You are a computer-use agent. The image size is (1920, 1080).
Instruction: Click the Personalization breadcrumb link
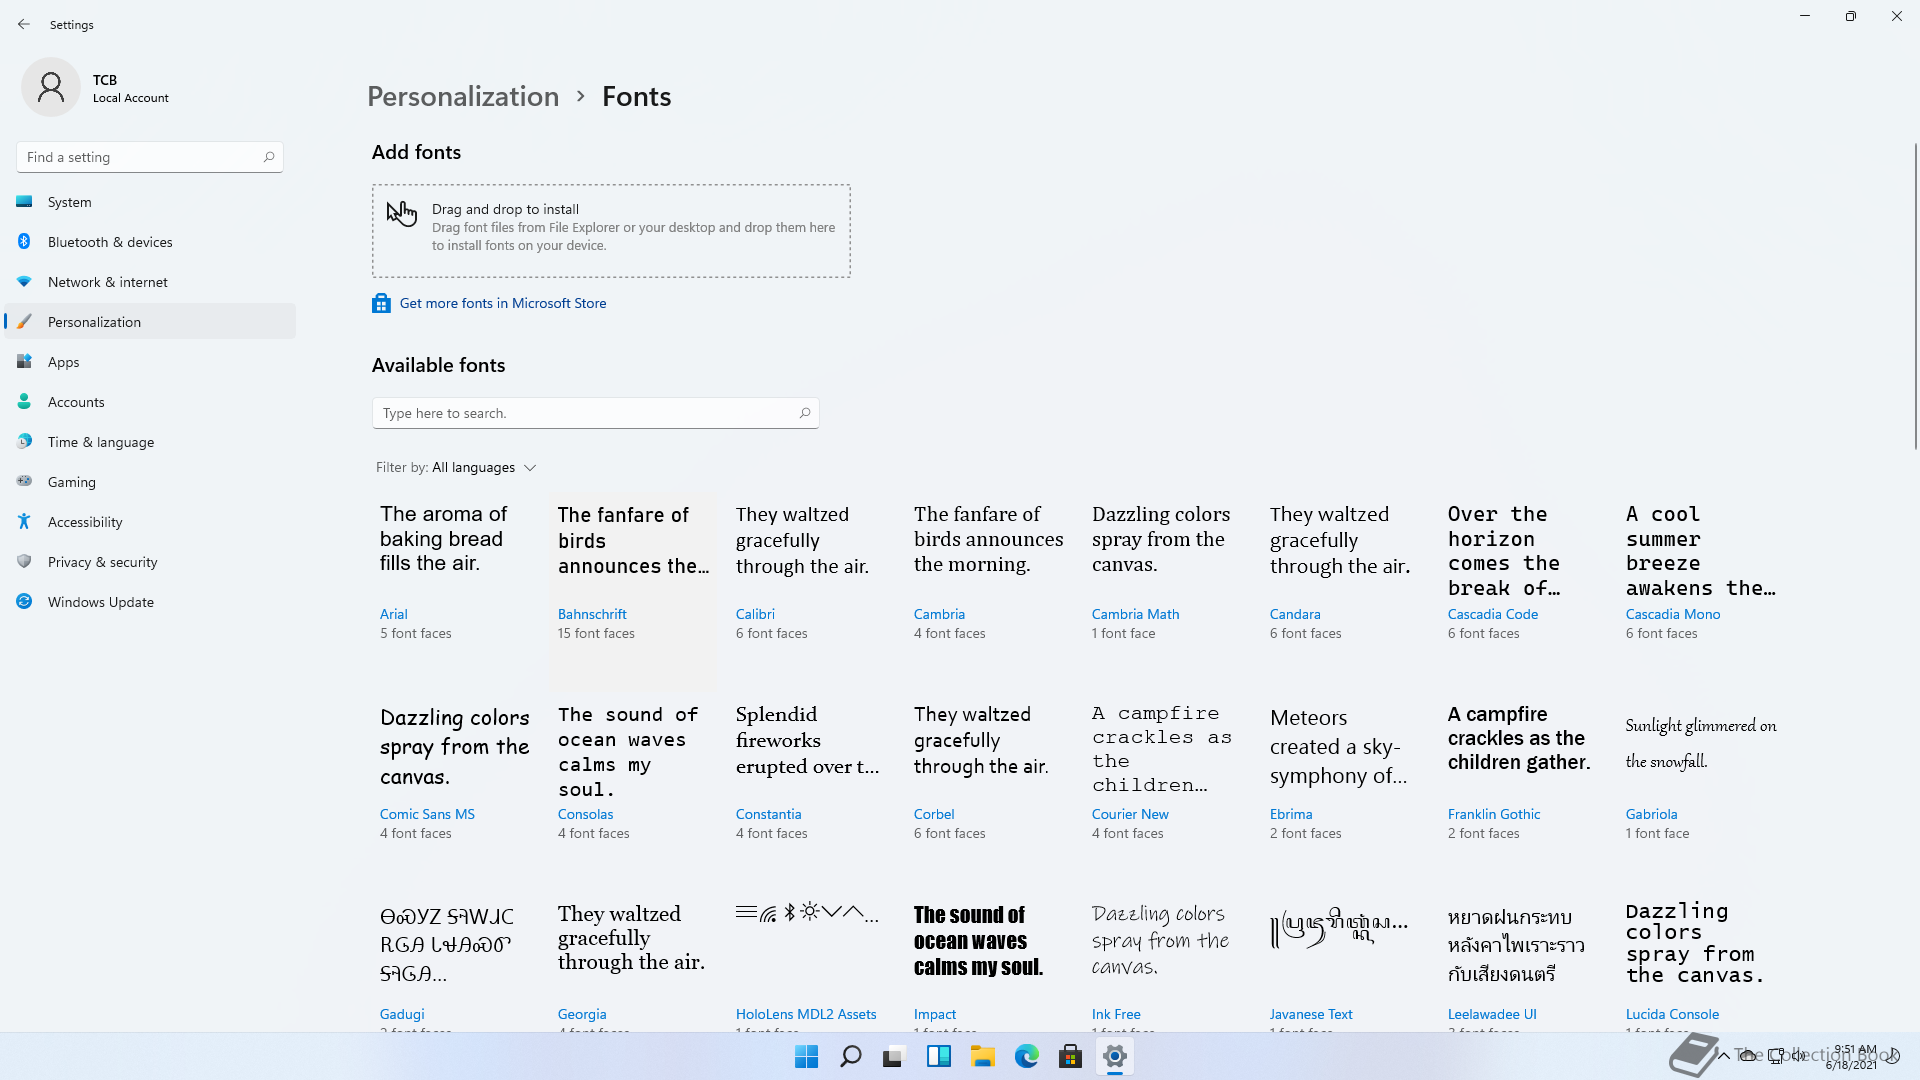pos(463,96)
